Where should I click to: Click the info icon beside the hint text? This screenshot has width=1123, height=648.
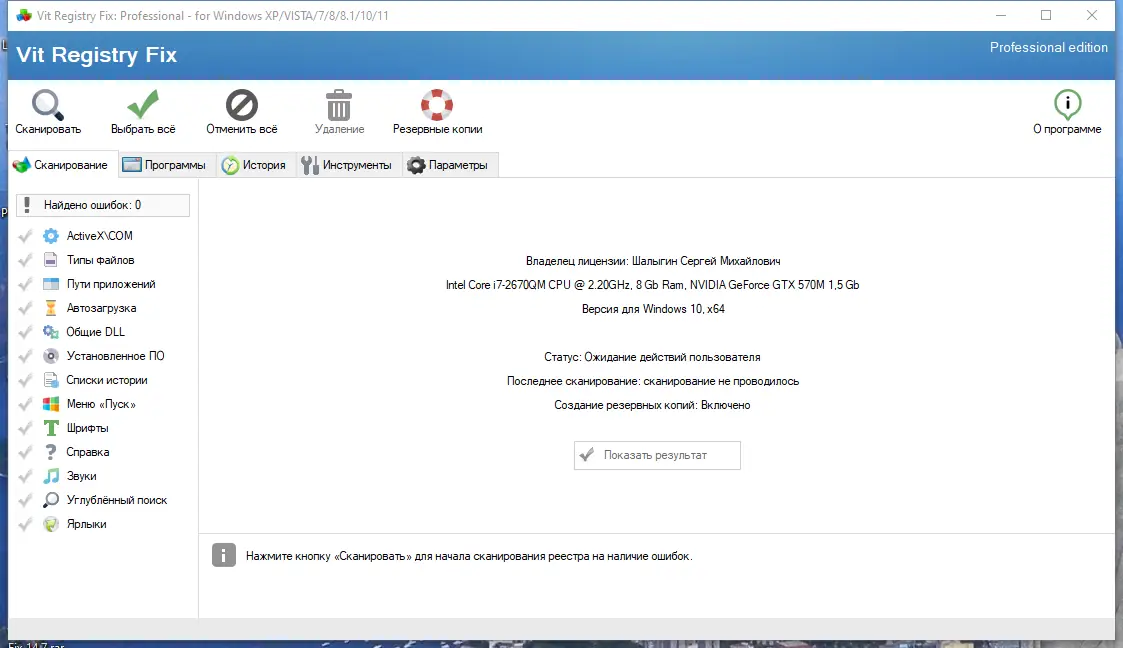[223, 555]
